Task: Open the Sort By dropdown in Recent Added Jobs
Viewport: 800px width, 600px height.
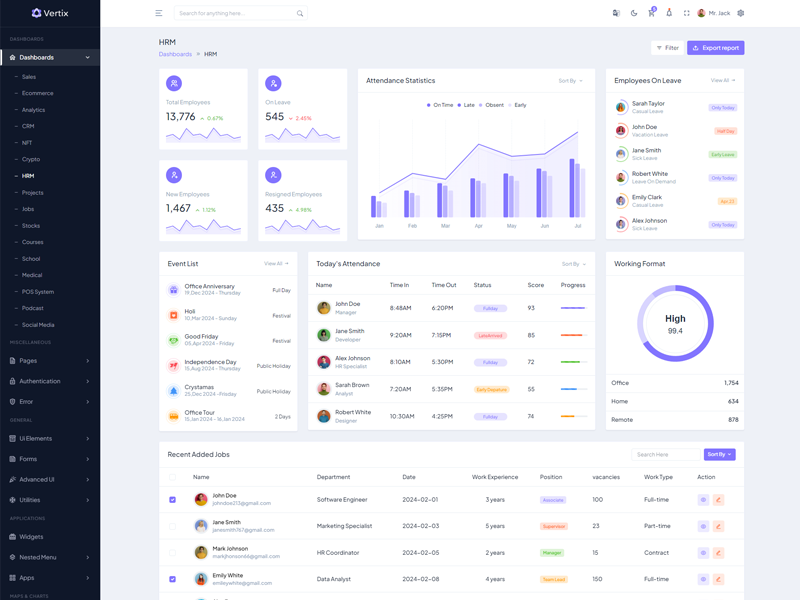Action: [x=719, y=454]
